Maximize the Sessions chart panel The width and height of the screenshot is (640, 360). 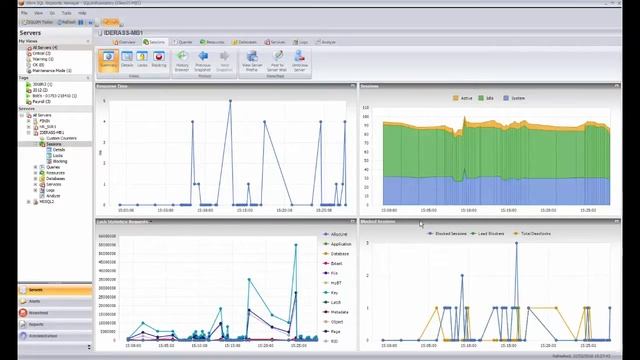617,86
